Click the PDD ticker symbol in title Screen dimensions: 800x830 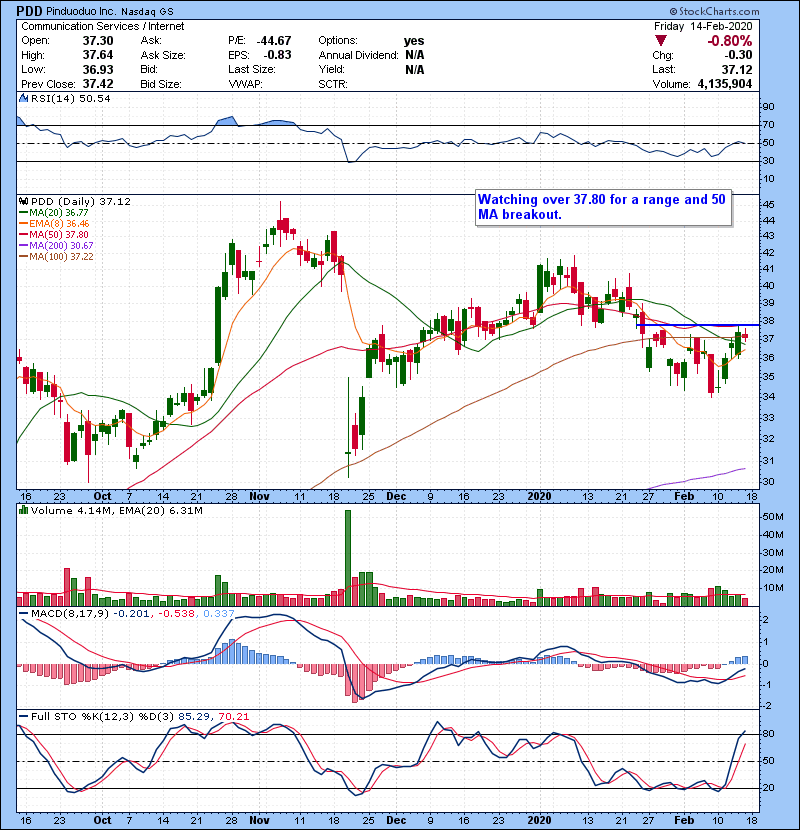pyautogui.click(x=29, y=11)
